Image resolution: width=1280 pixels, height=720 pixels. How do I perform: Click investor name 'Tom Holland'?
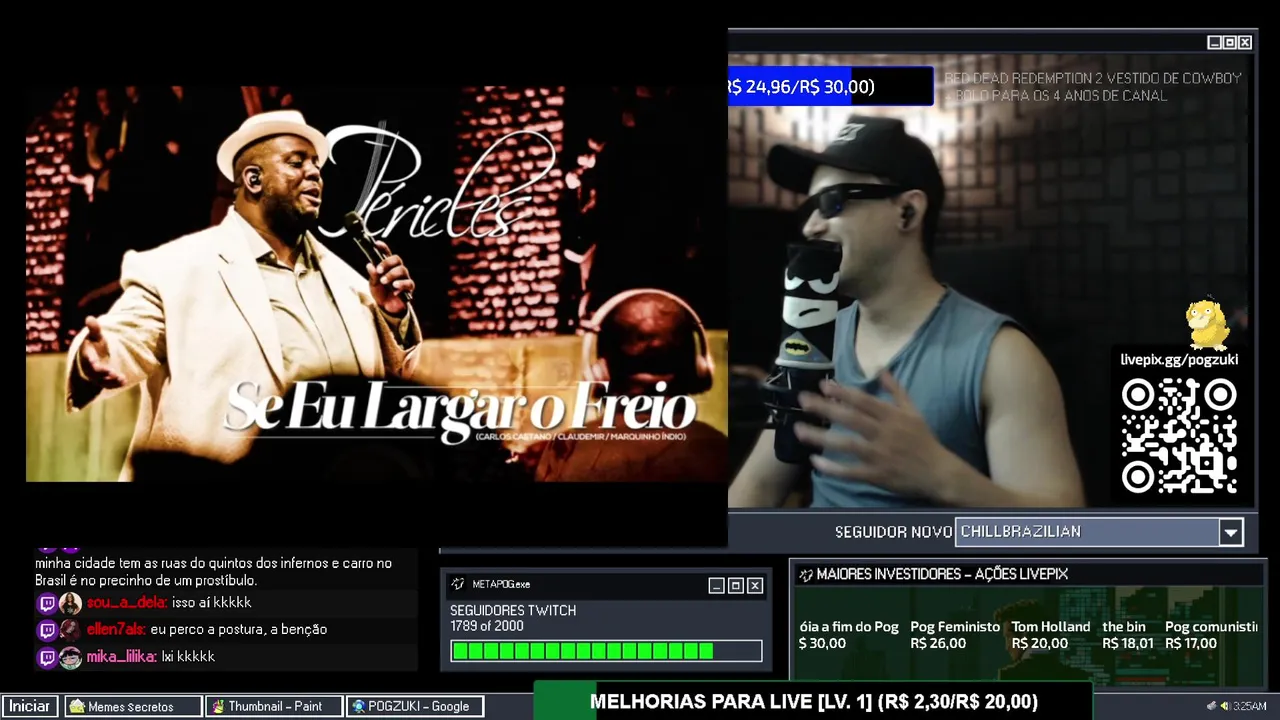click(1051, 627)
